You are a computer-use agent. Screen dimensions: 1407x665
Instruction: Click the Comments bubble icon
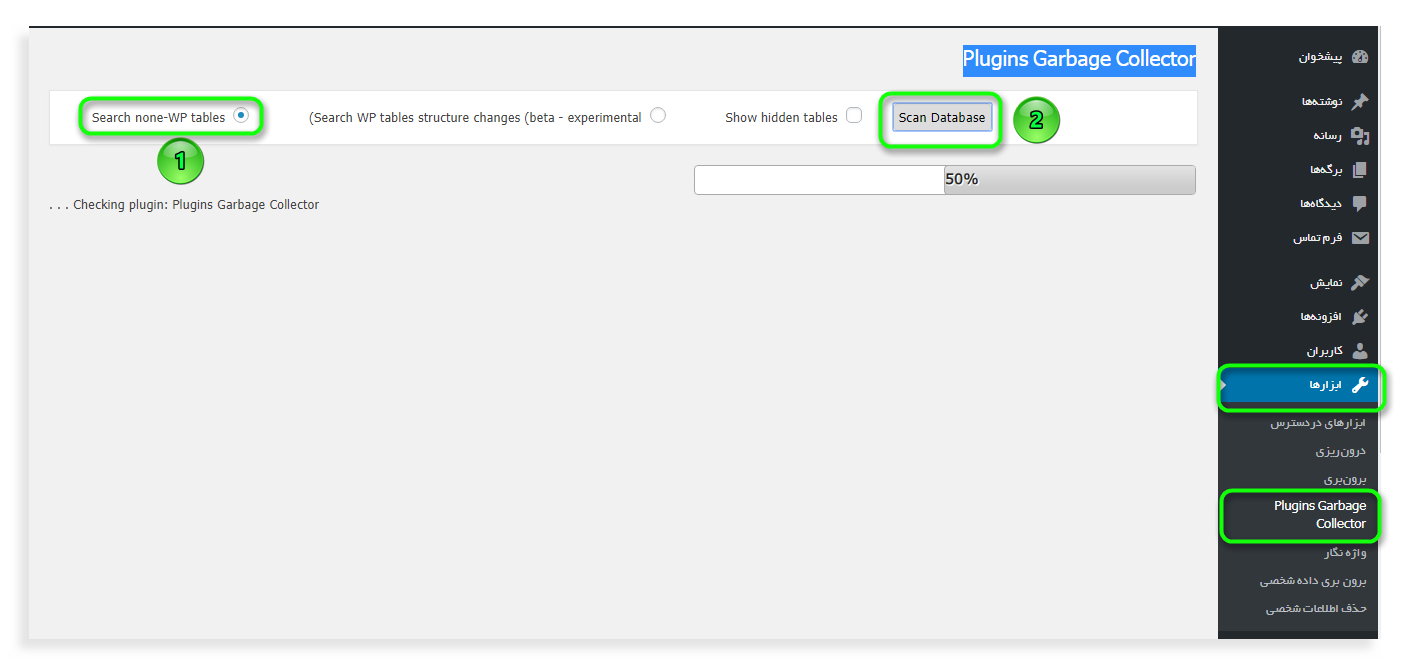click(x=1359, y=203)
